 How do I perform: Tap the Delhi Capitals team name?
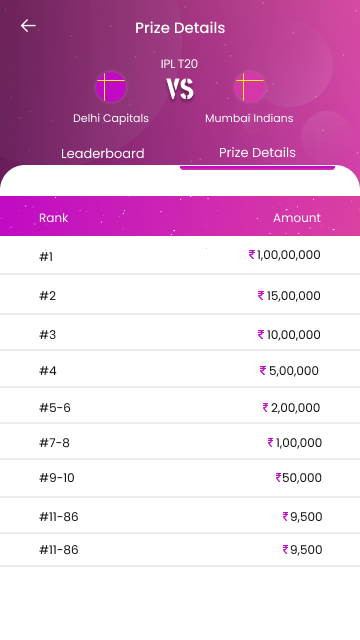tap(111, 118)
